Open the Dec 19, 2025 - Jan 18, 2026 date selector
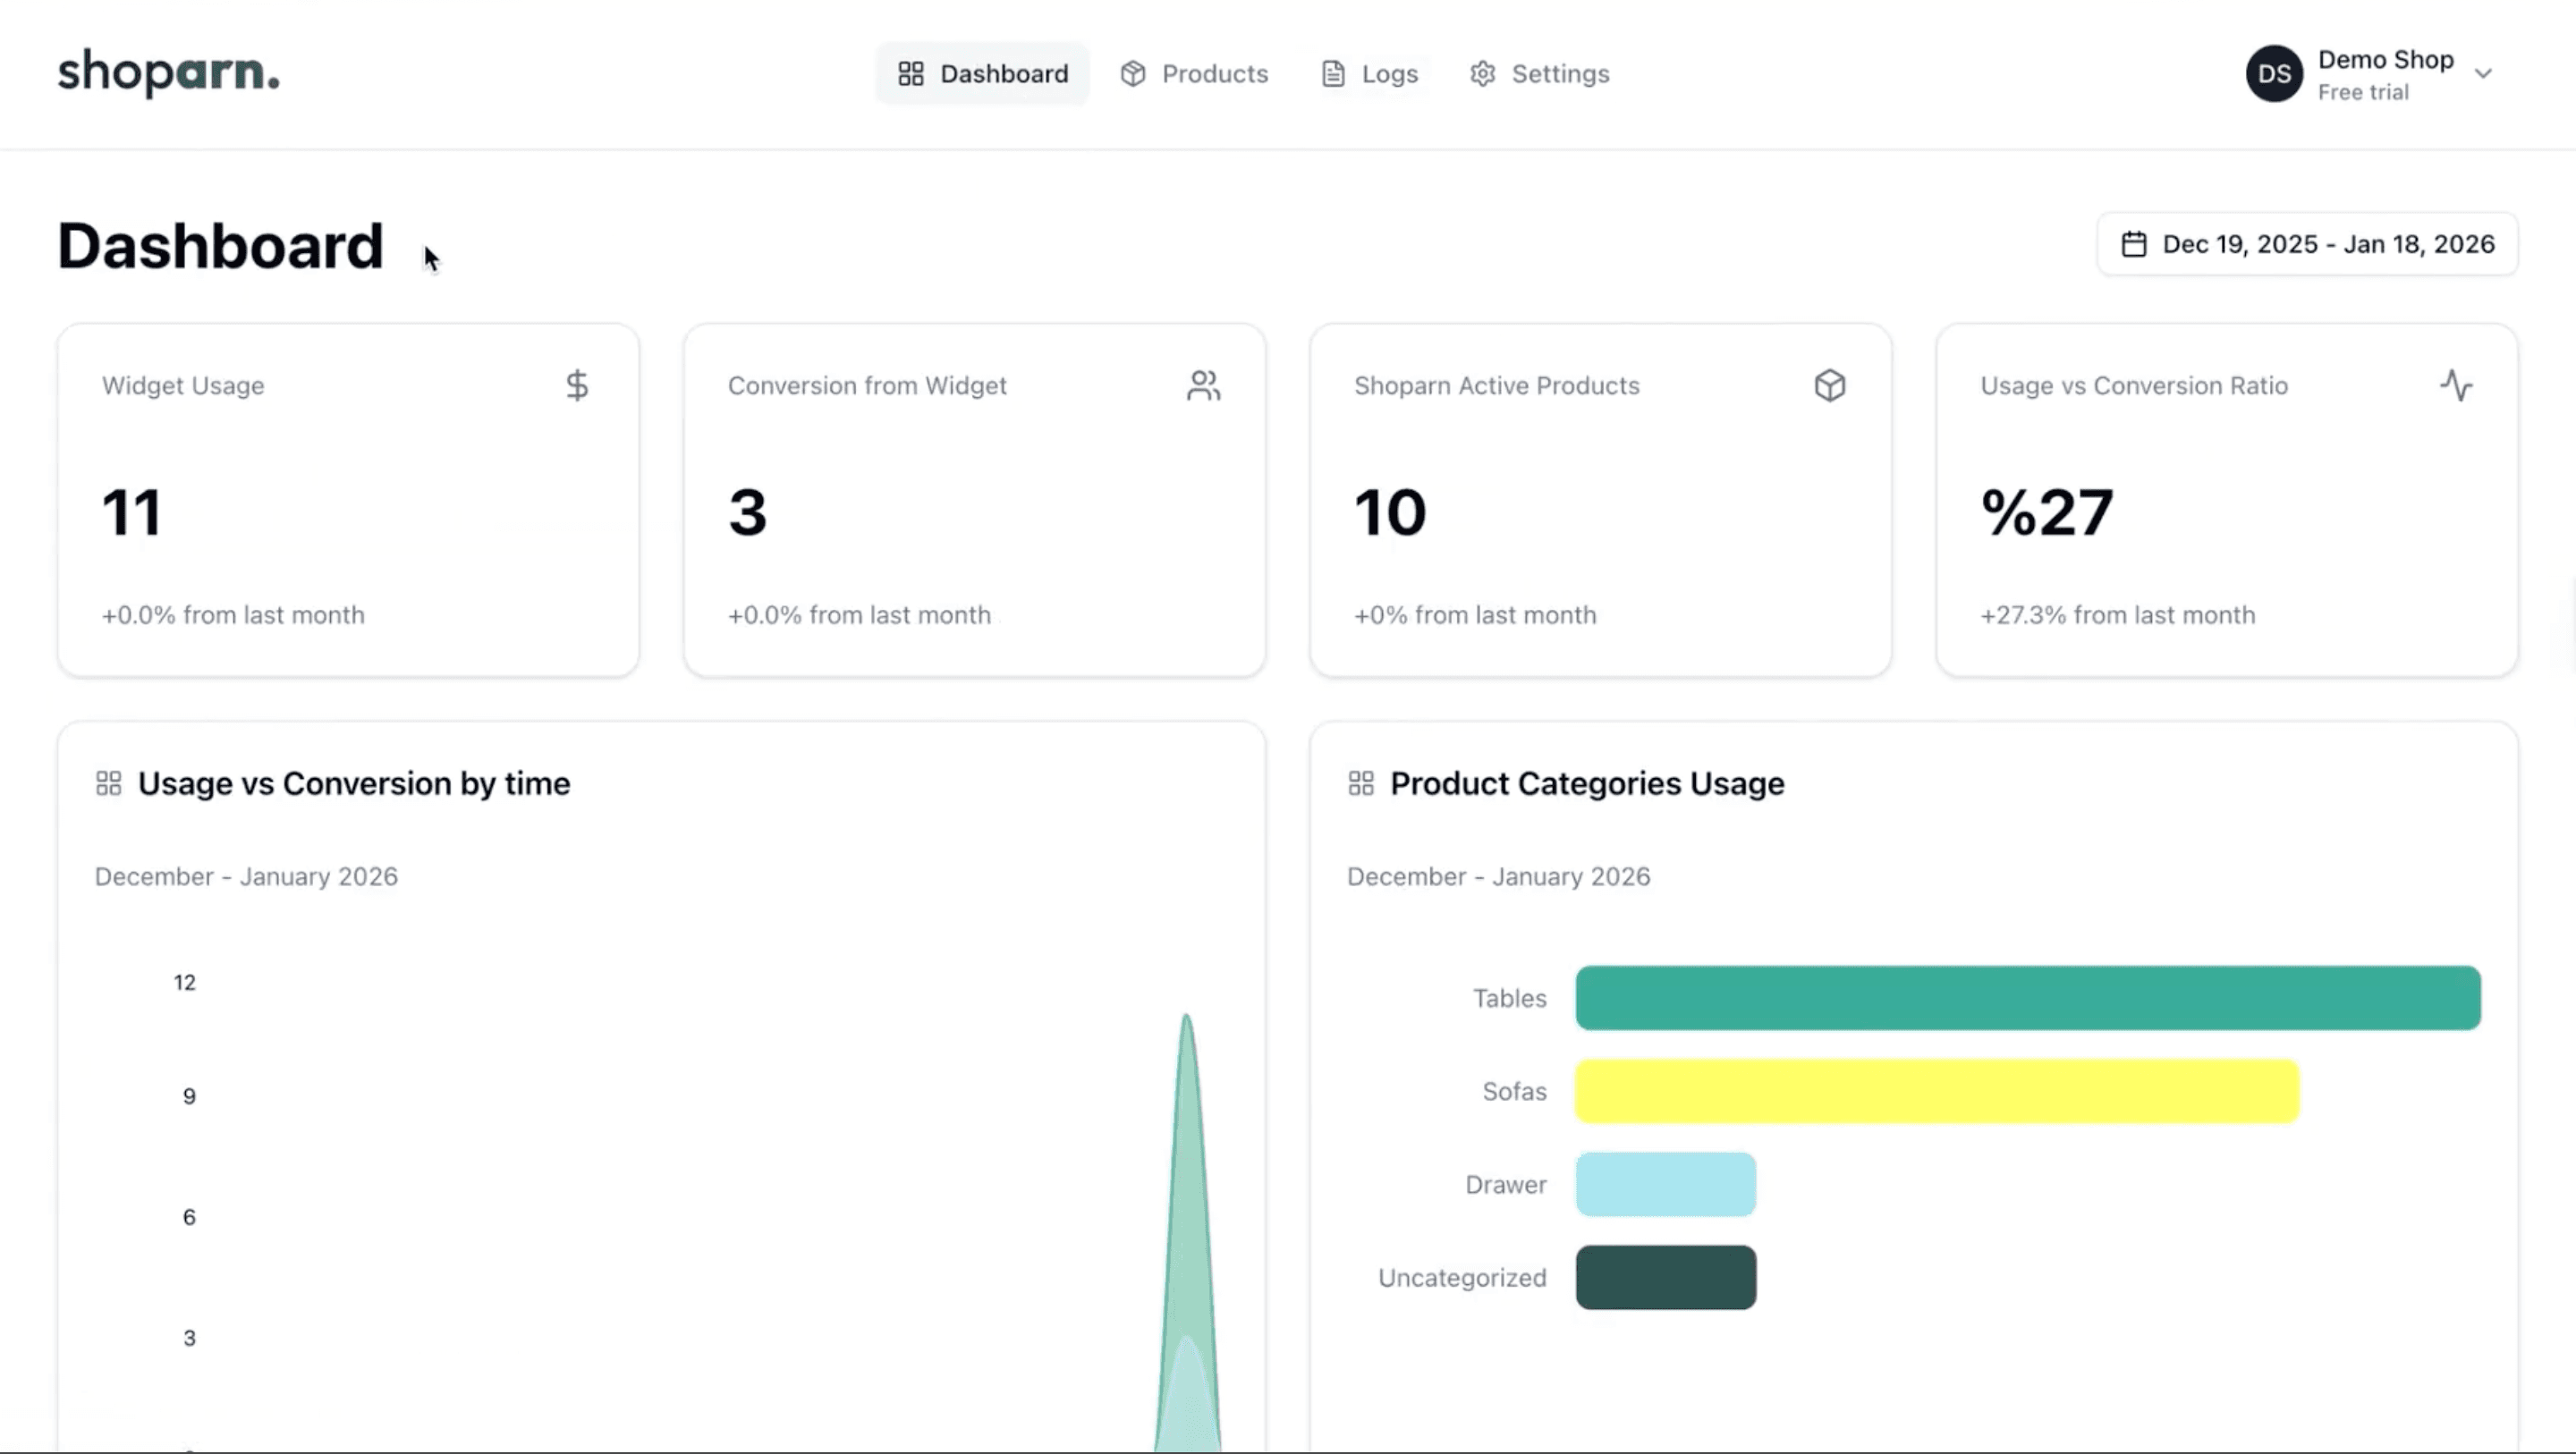 [x=2307, y=244]
